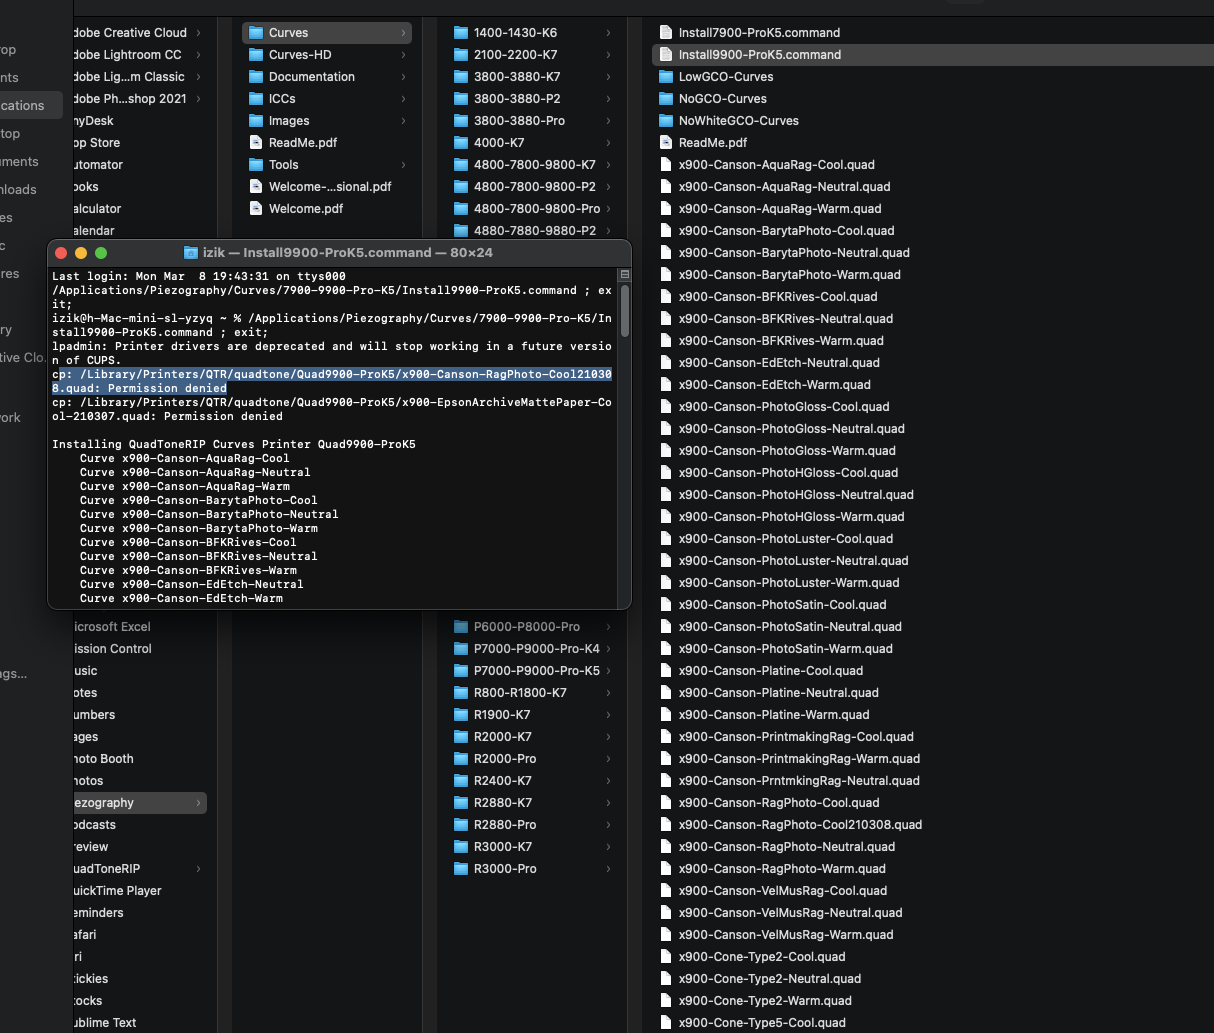Select the Curves-HD folder icon
The height and width of the screenshot is (1033, 1214).
coord(256,55)
